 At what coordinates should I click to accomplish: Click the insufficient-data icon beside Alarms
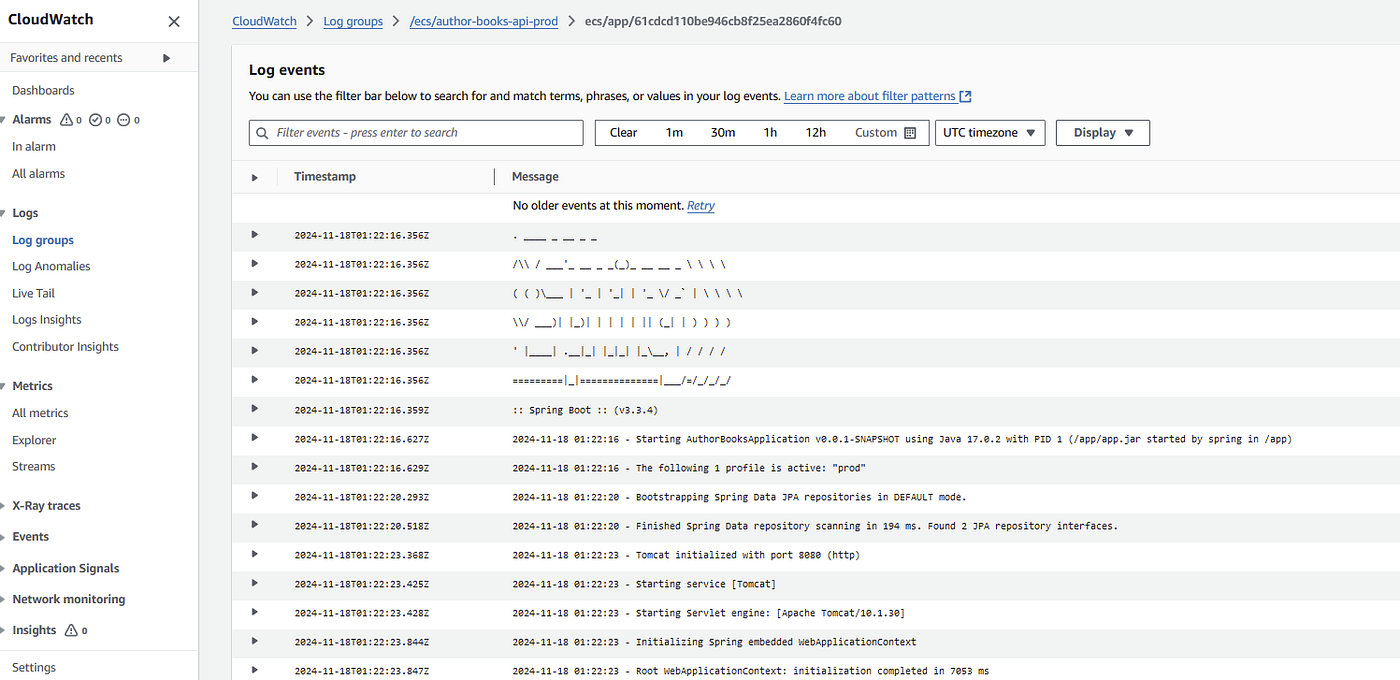124,120
